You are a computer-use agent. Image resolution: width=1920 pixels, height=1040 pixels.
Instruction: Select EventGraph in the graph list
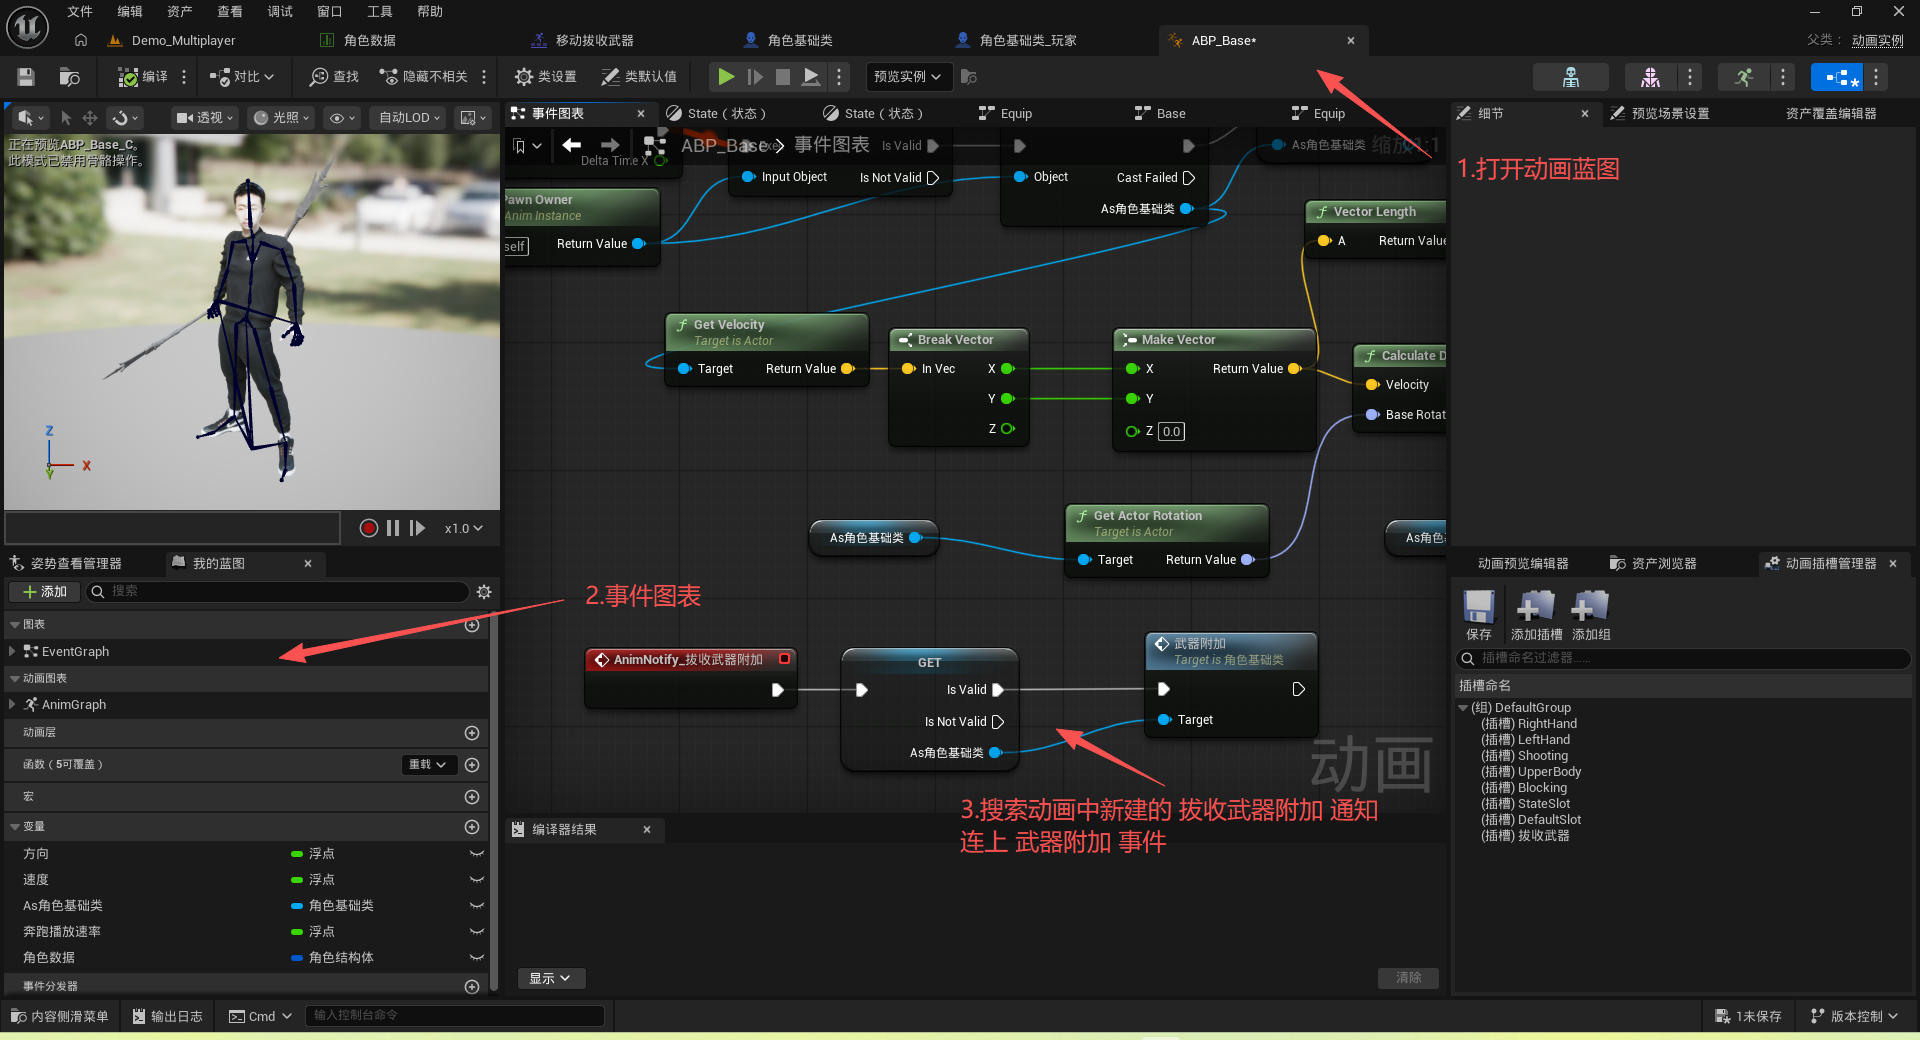point(75,652)
